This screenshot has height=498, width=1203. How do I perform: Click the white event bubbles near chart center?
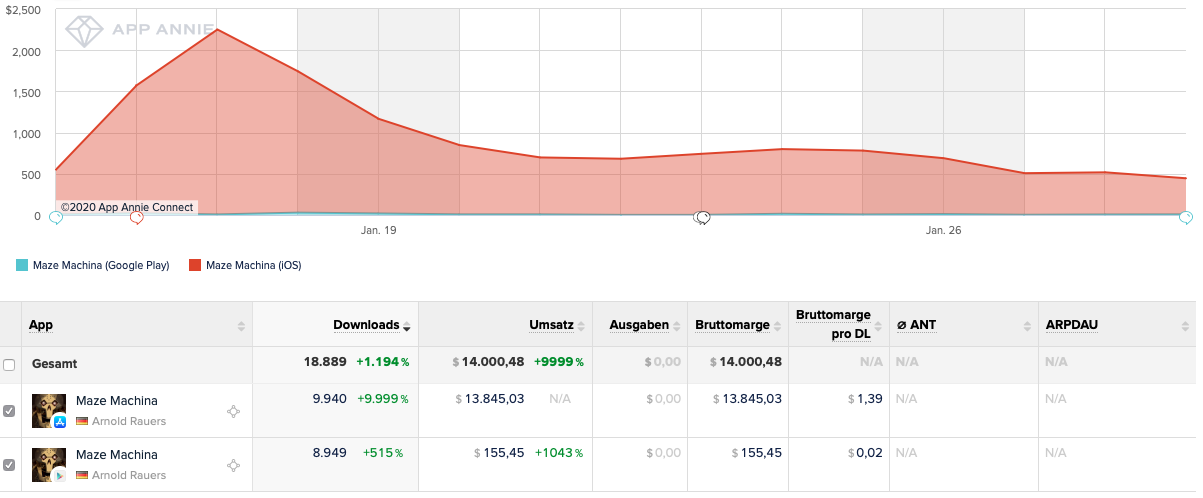[702, 217]
